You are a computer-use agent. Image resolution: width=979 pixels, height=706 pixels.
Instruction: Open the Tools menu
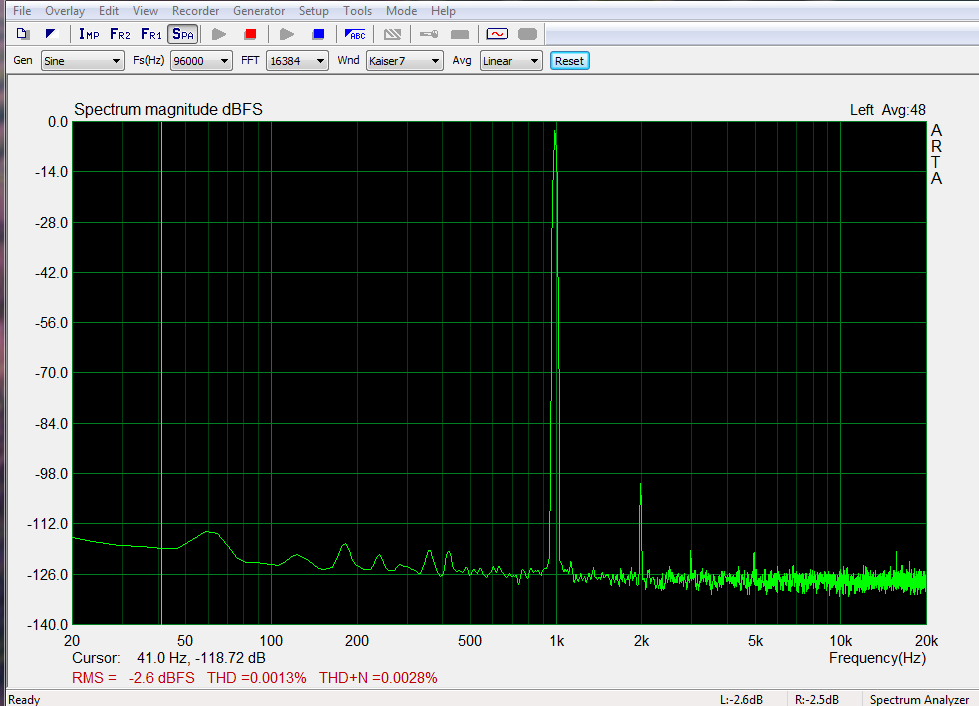357,11
